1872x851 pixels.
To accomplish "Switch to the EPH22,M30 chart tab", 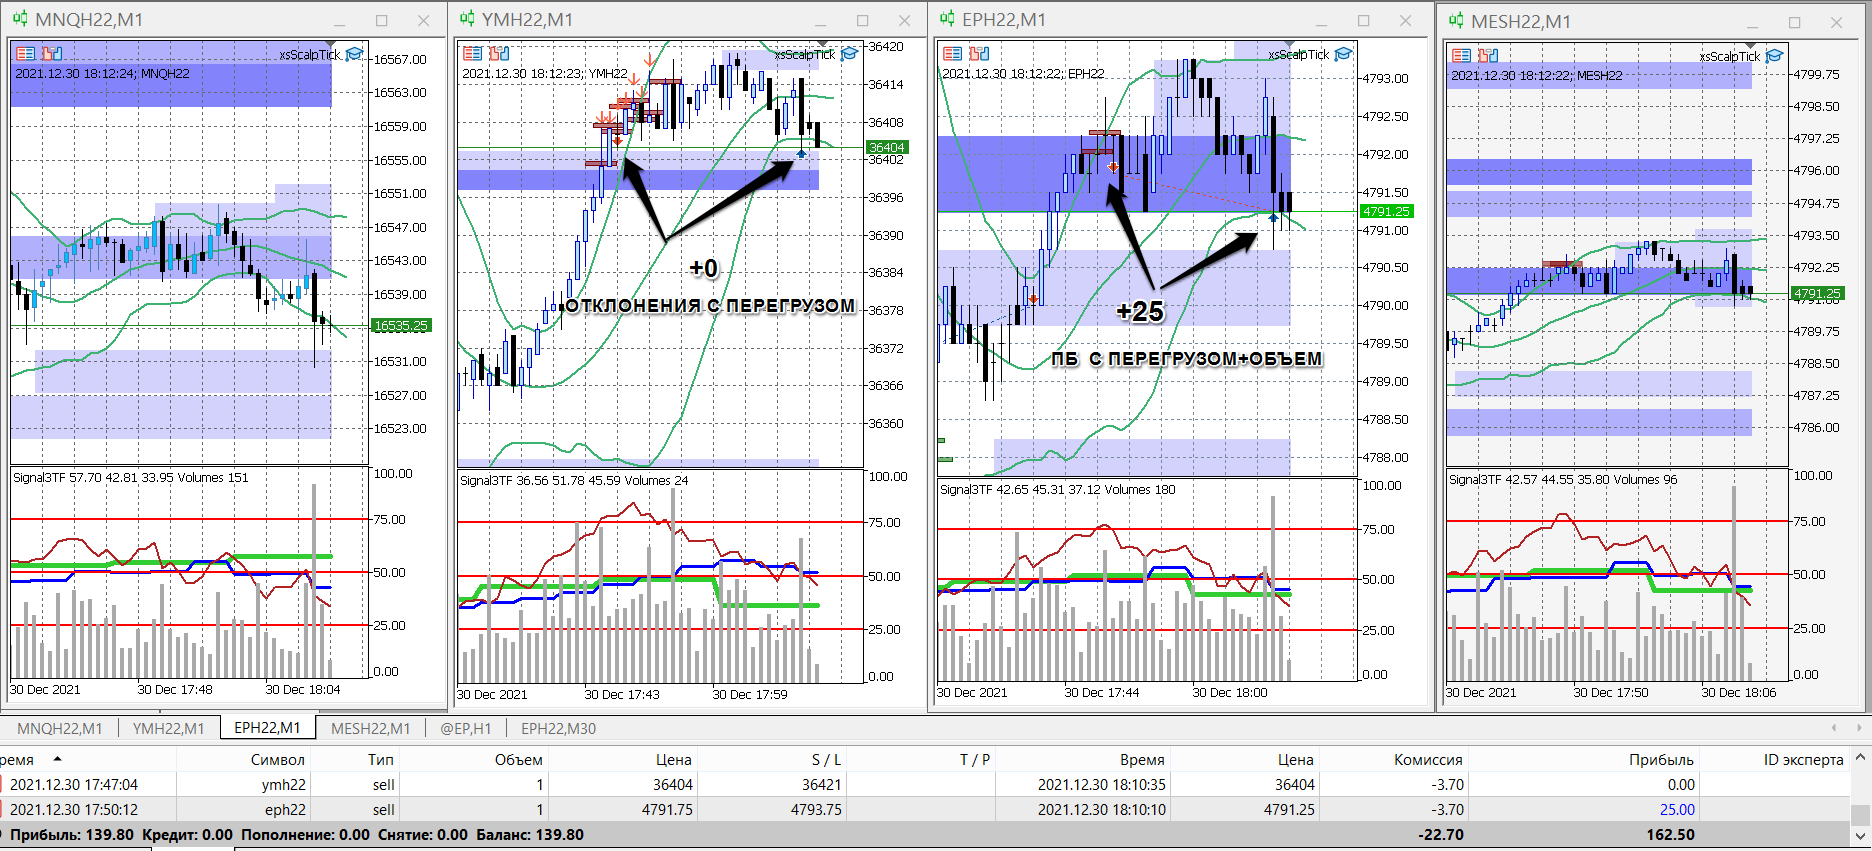I will point(558,728).
